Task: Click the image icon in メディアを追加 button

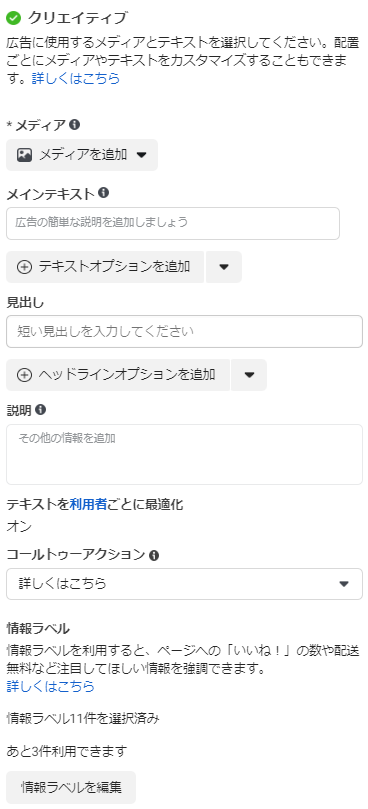Action: click(x=24, y=155)
